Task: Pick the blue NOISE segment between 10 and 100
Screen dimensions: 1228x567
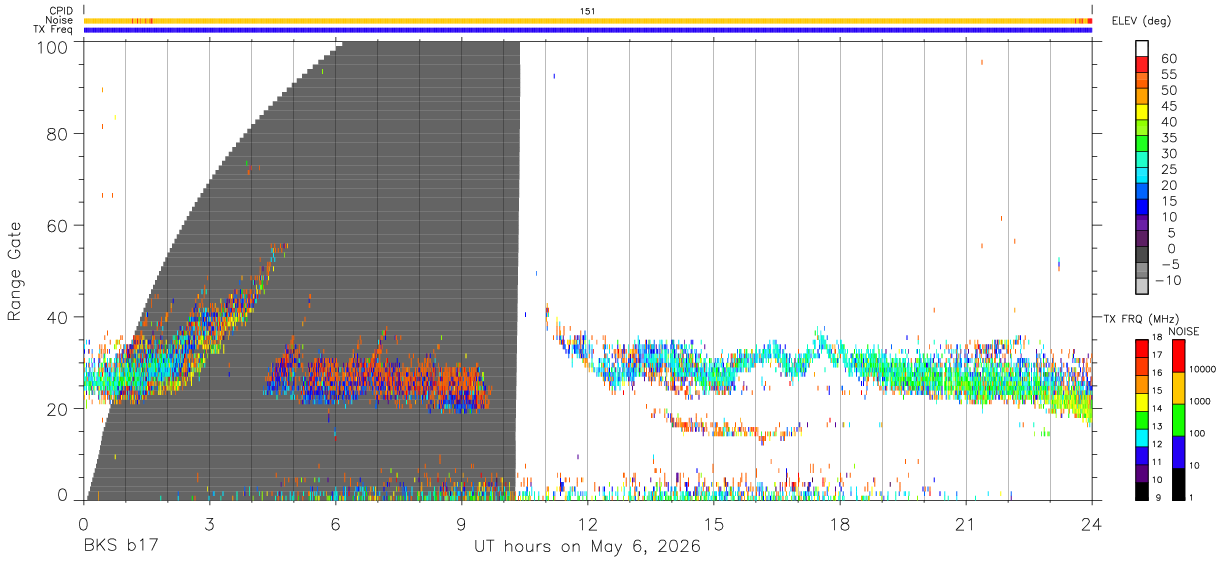Action: pos(1177,451)
